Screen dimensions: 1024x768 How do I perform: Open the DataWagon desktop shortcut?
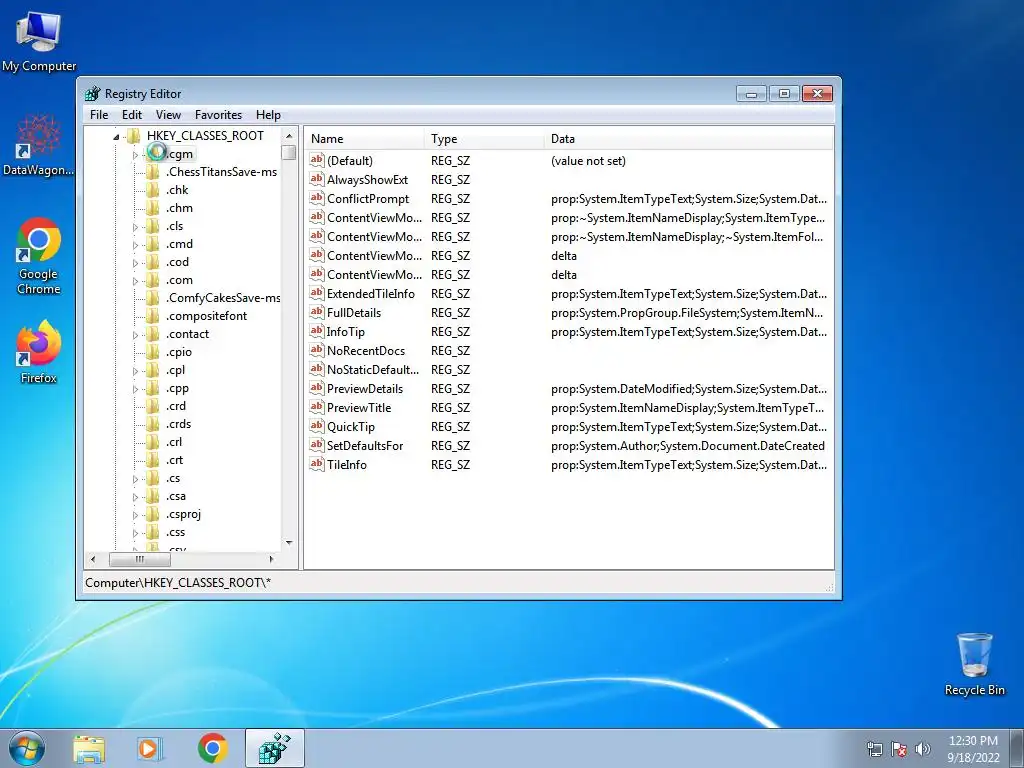pyautogui.click(x=38, y=146)
